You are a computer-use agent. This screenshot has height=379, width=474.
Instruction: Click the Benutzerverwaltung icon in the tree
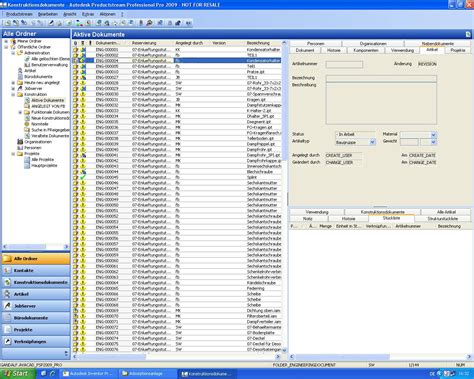[x=27, y=65]
